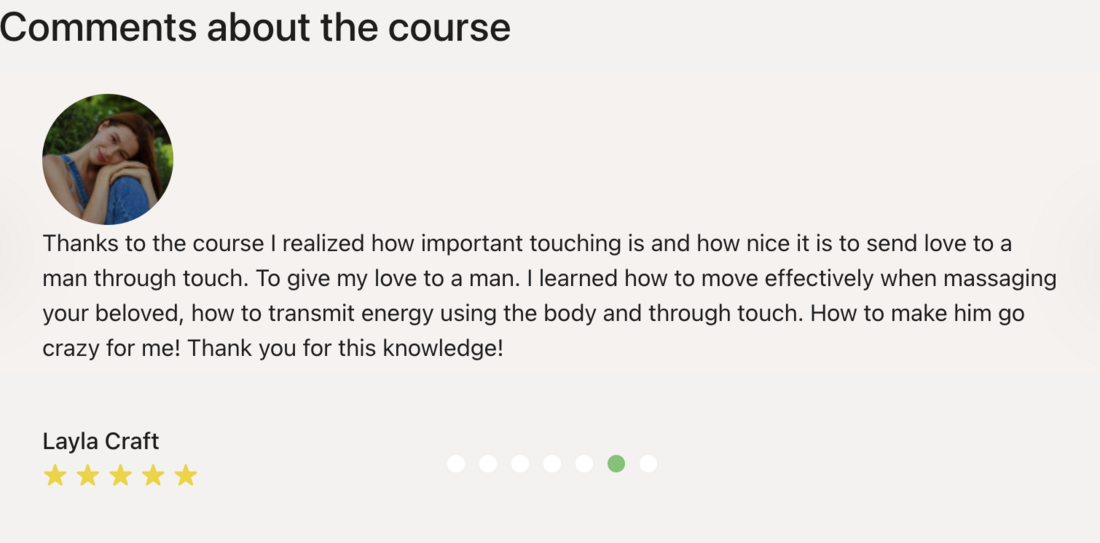Click the second yellow rating star
The width and height of the screenshot is (1100, 543).
[88, 475]
